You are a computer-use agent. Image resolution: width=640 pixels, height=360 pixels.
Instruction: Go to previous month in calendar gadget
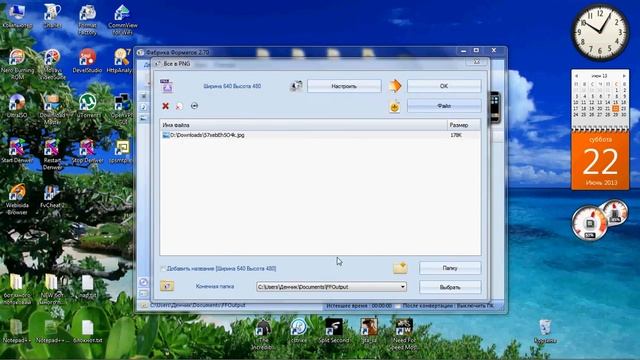point(576,76)
